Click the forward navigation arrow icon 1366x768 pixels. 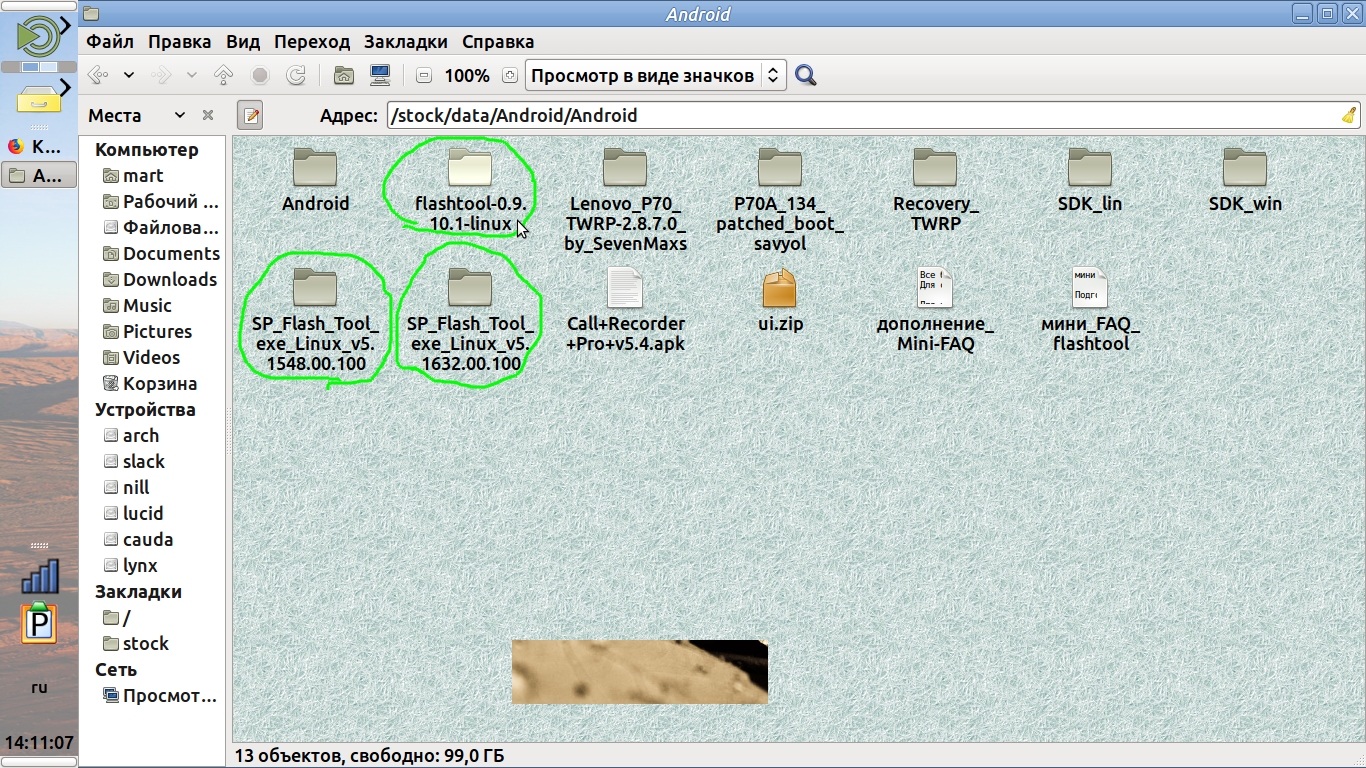160,75
